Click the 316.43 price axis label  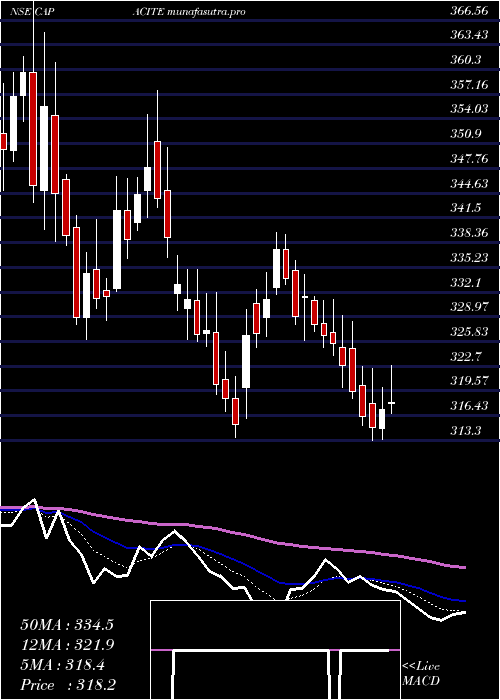point(469,406)
